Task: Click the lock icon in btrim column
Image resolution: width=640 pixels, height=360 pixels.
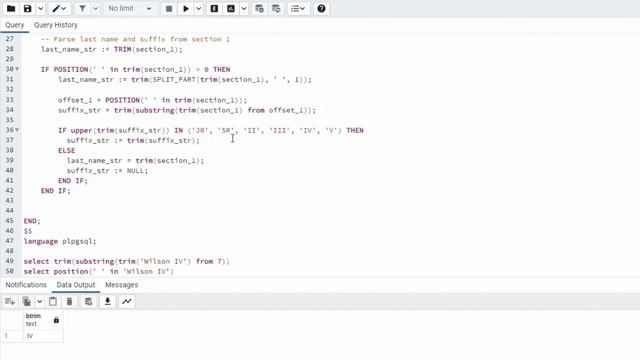Action: click(56, 320)
